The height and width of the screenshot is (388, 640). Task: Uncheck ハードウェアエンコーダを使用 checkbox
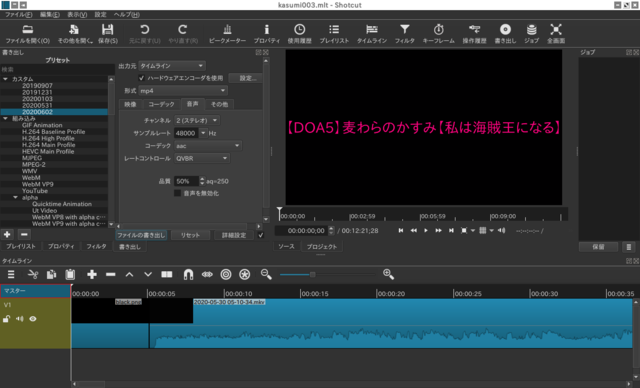click(x=141, y=78)
